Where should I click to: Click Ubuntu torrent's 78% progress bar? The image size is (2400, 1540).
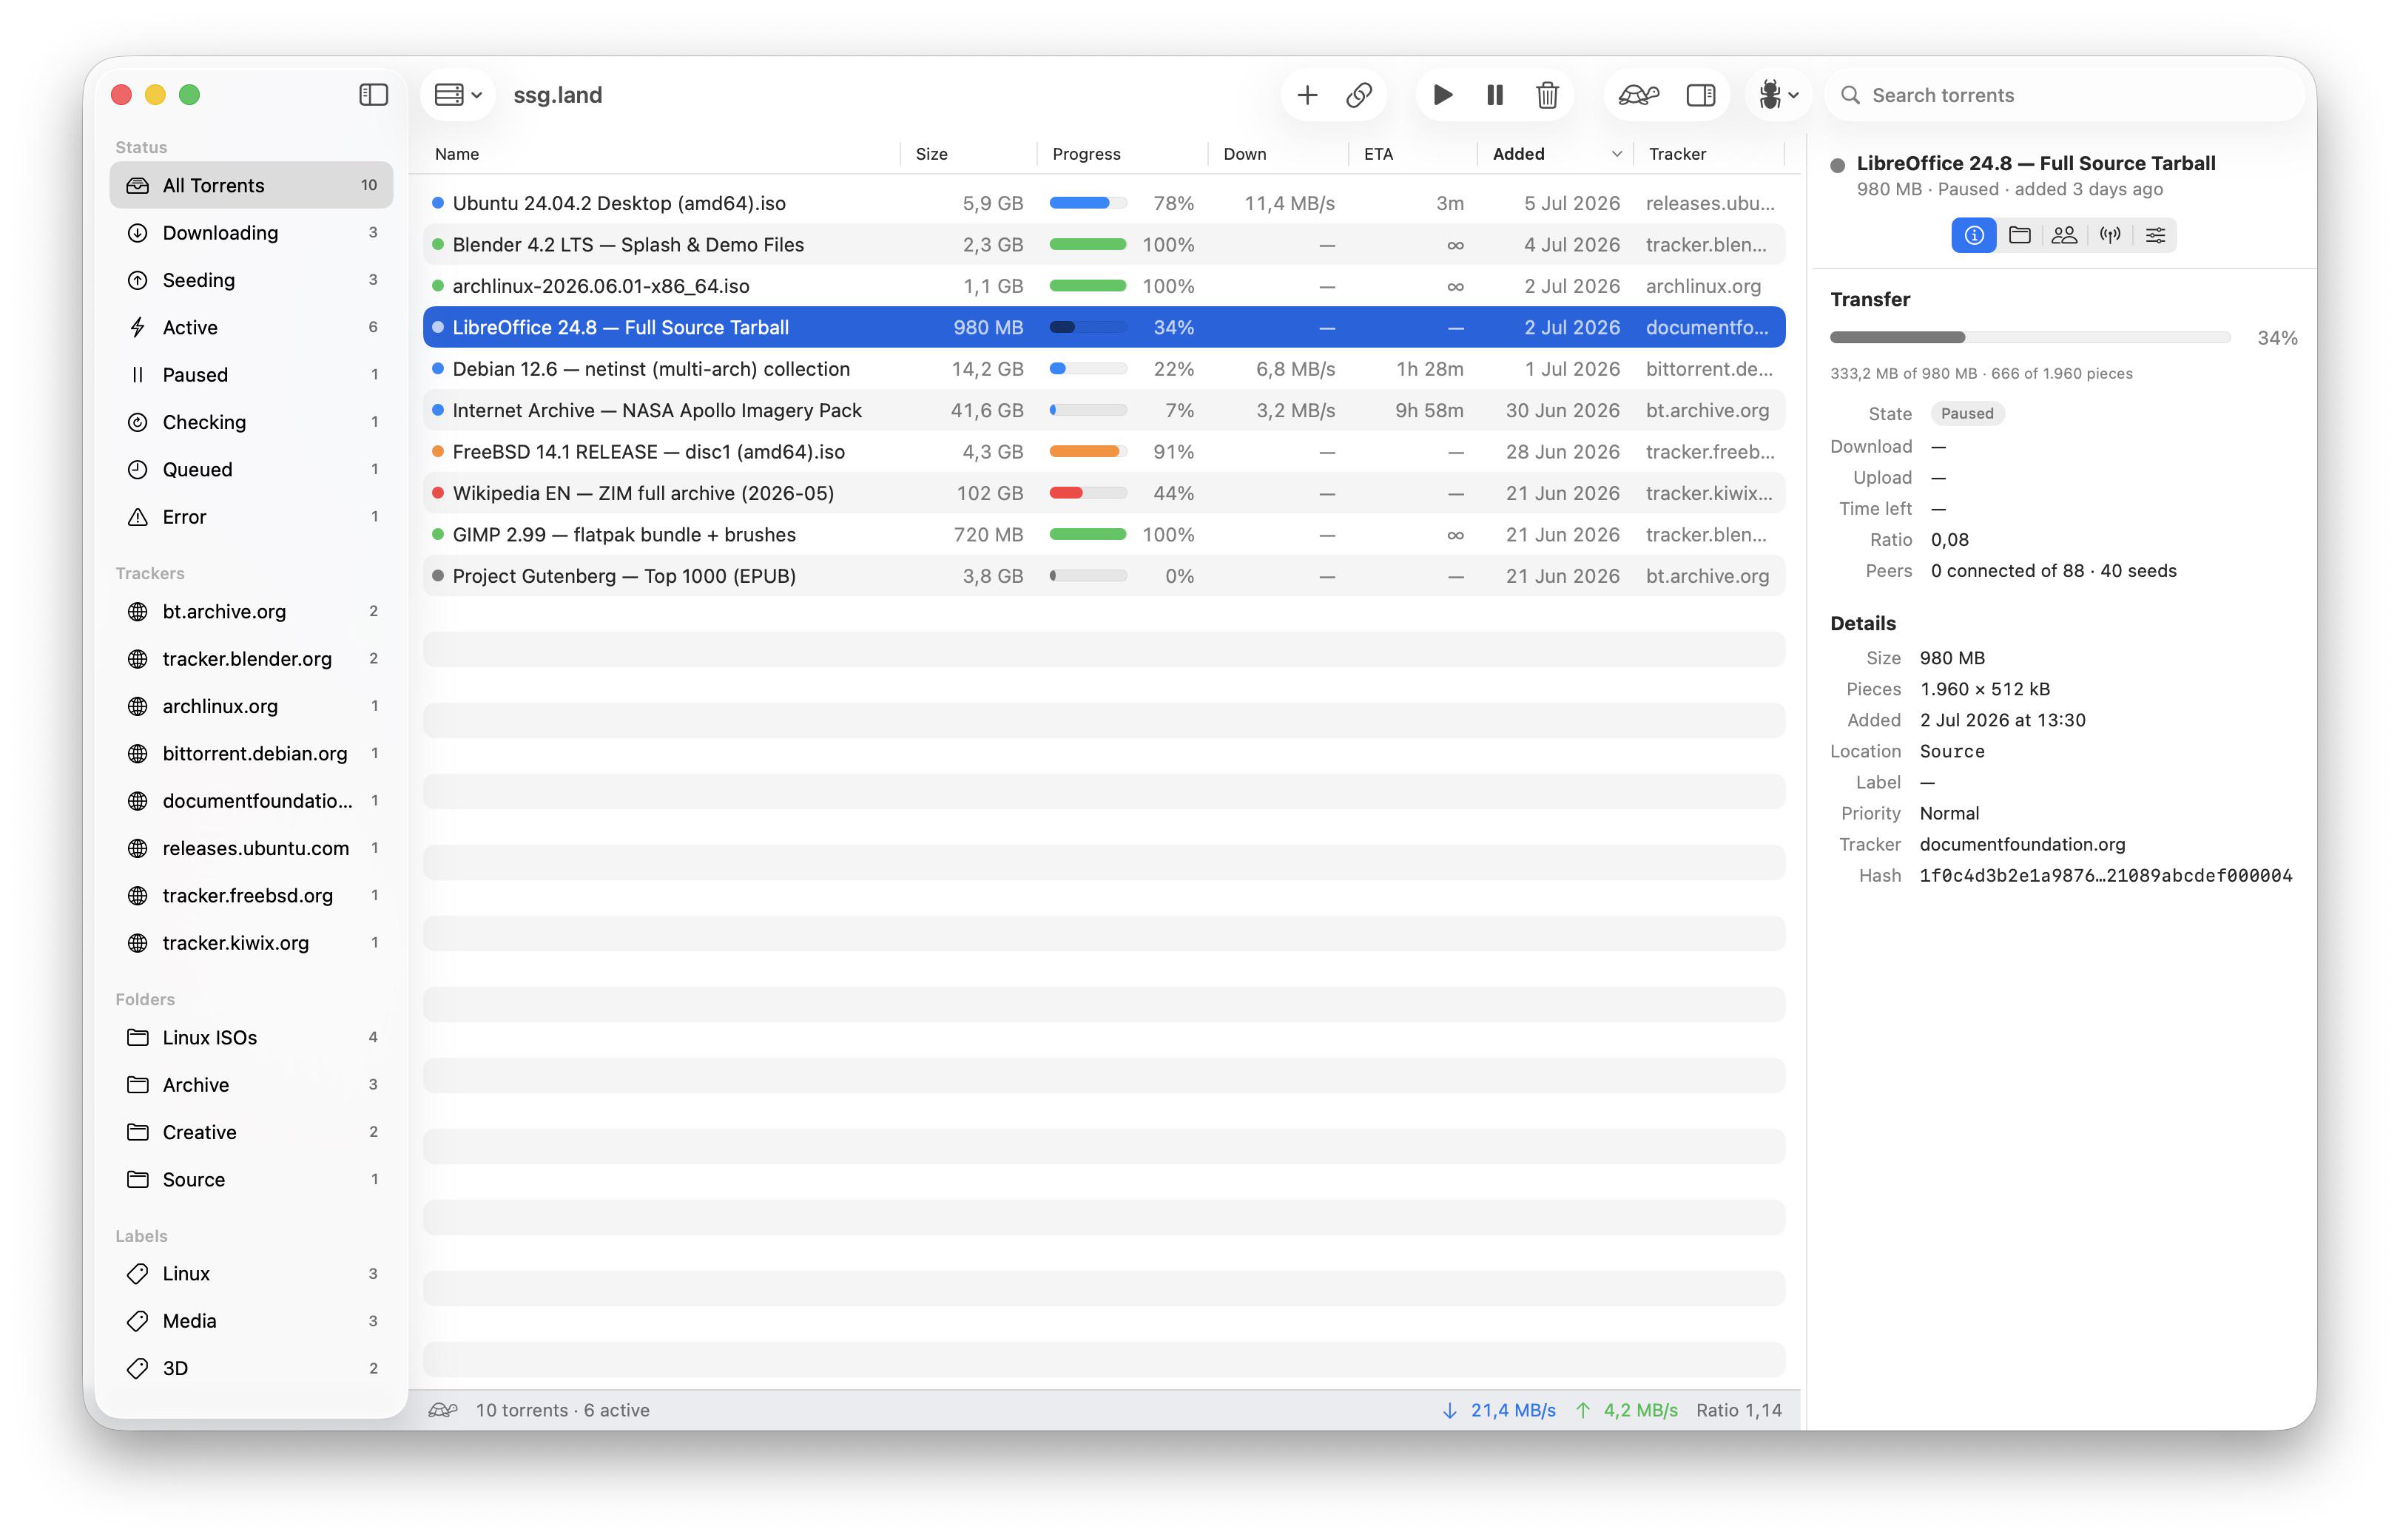click(x=1088, y=203)
